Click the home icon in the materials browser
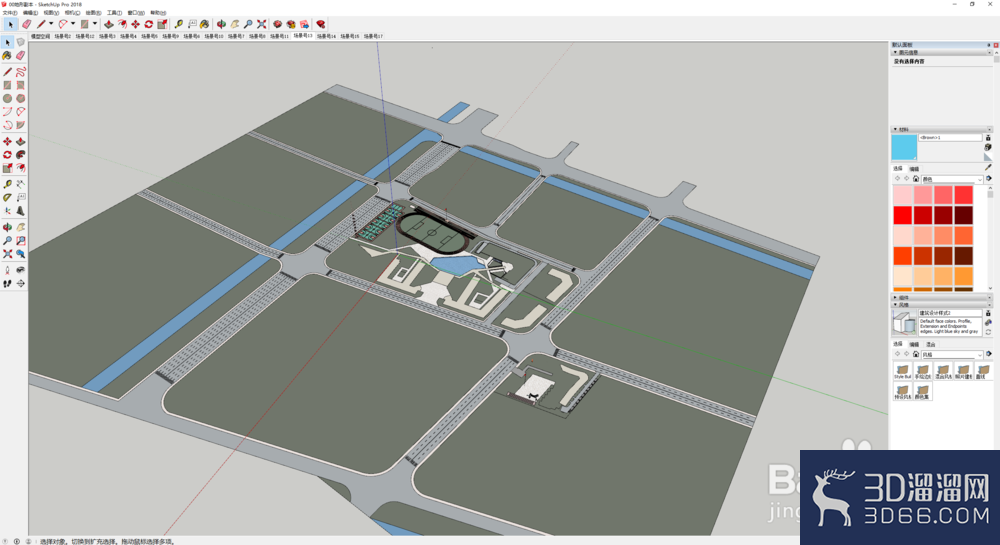The image size is (1000, 545). tap(916, 178)
